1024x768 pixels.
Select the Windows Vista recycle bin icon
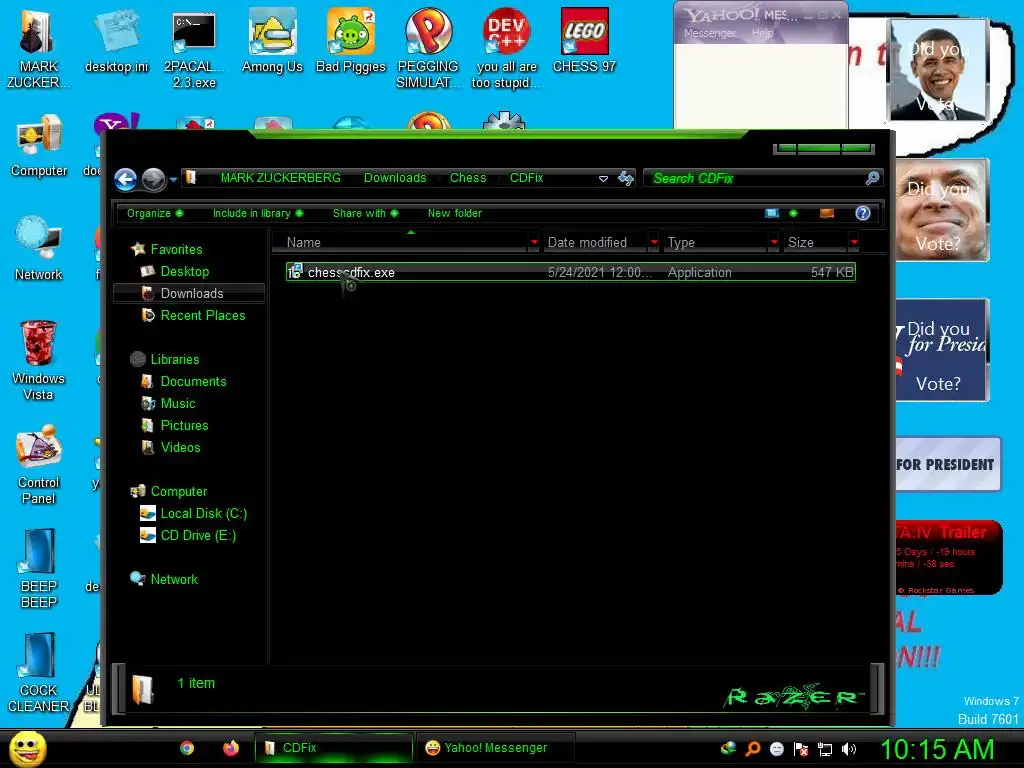[x=39, y=360]
